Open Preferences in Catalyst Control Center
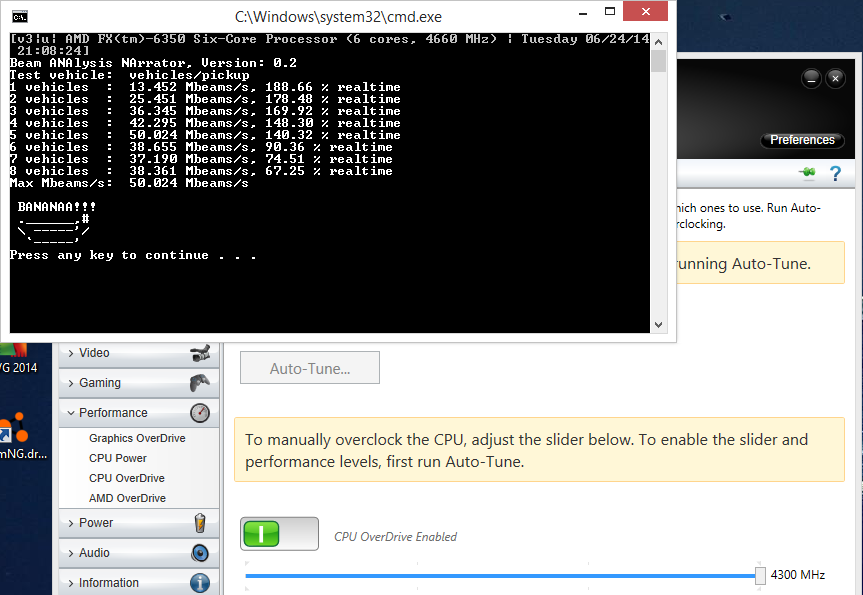The width and height of the screenshot is (863, 595). coord(802,140)
